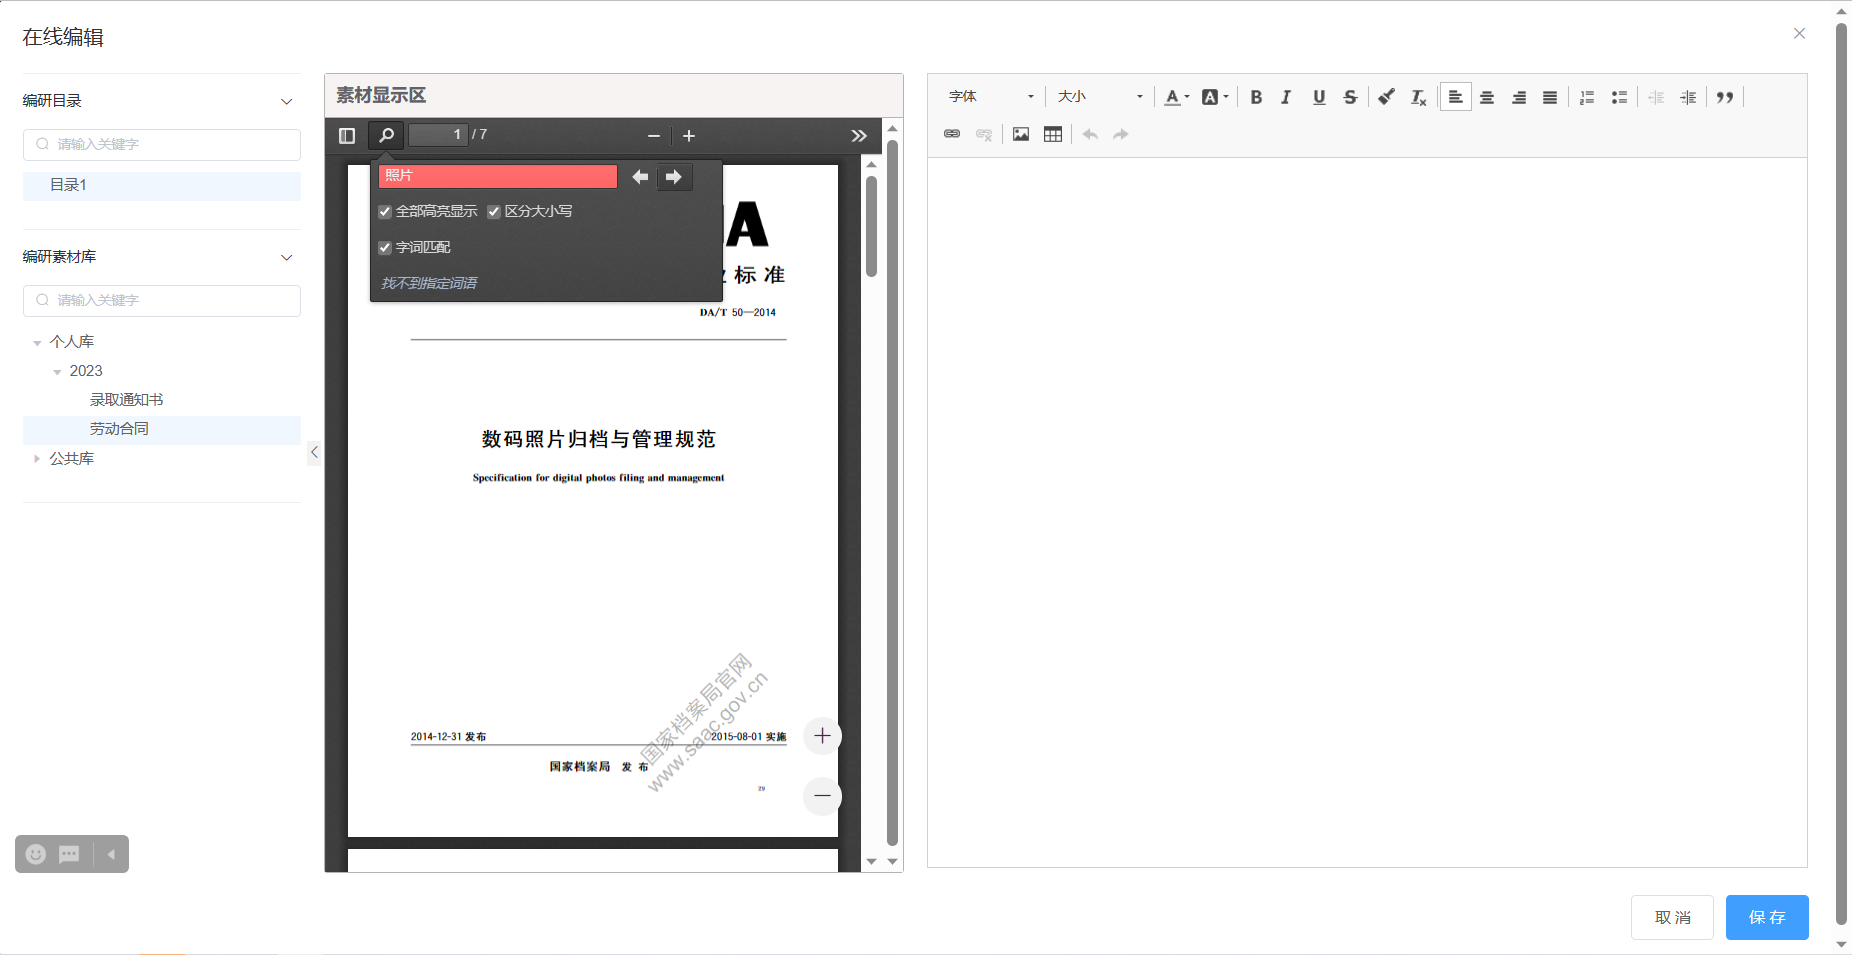
Task: Click the 编研素材库 keyword search field
Action: (x=162, y=301)
